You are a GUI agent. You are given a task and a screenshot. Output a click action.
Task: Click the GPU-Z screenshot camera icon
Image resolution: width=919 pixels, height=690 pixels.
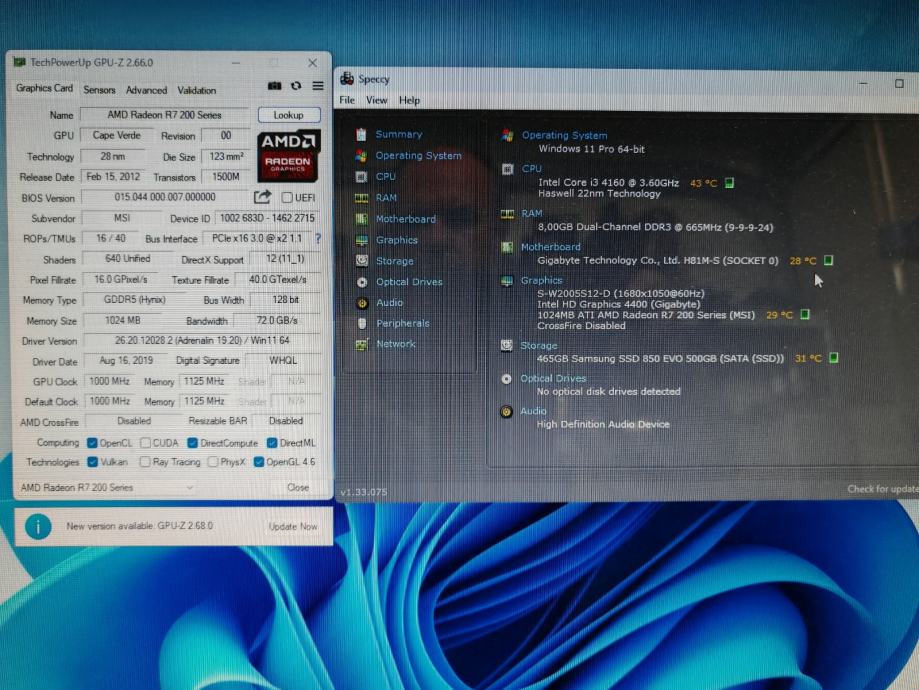[275, 87]
